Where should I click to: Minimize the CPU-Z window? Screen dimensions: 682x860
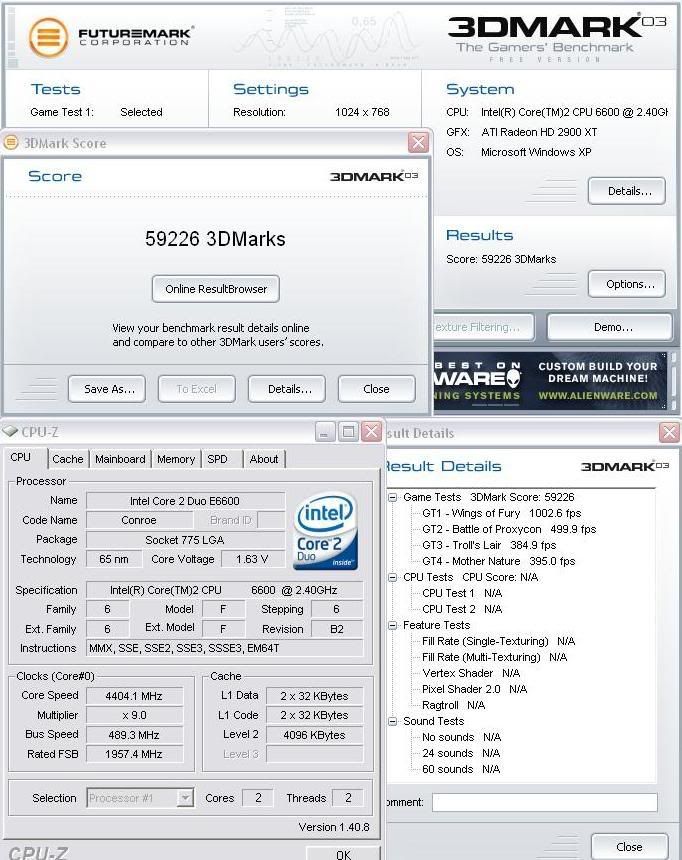325,432
